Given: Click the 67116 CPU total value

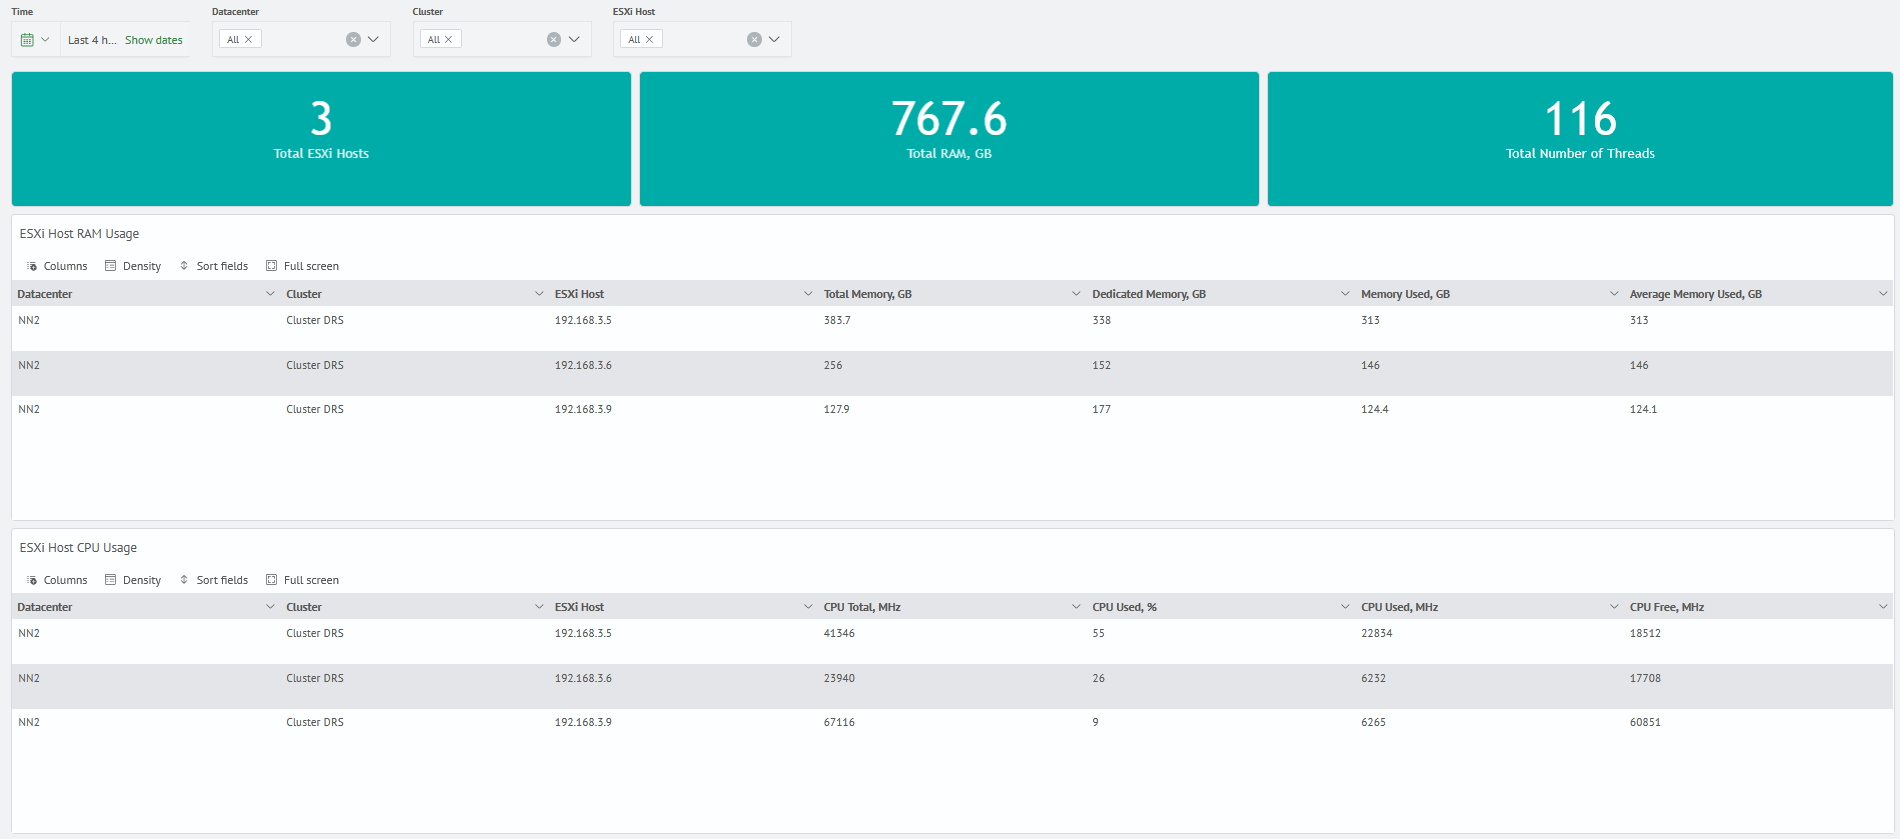Looking at the screenshot, I should coord(839,723).
